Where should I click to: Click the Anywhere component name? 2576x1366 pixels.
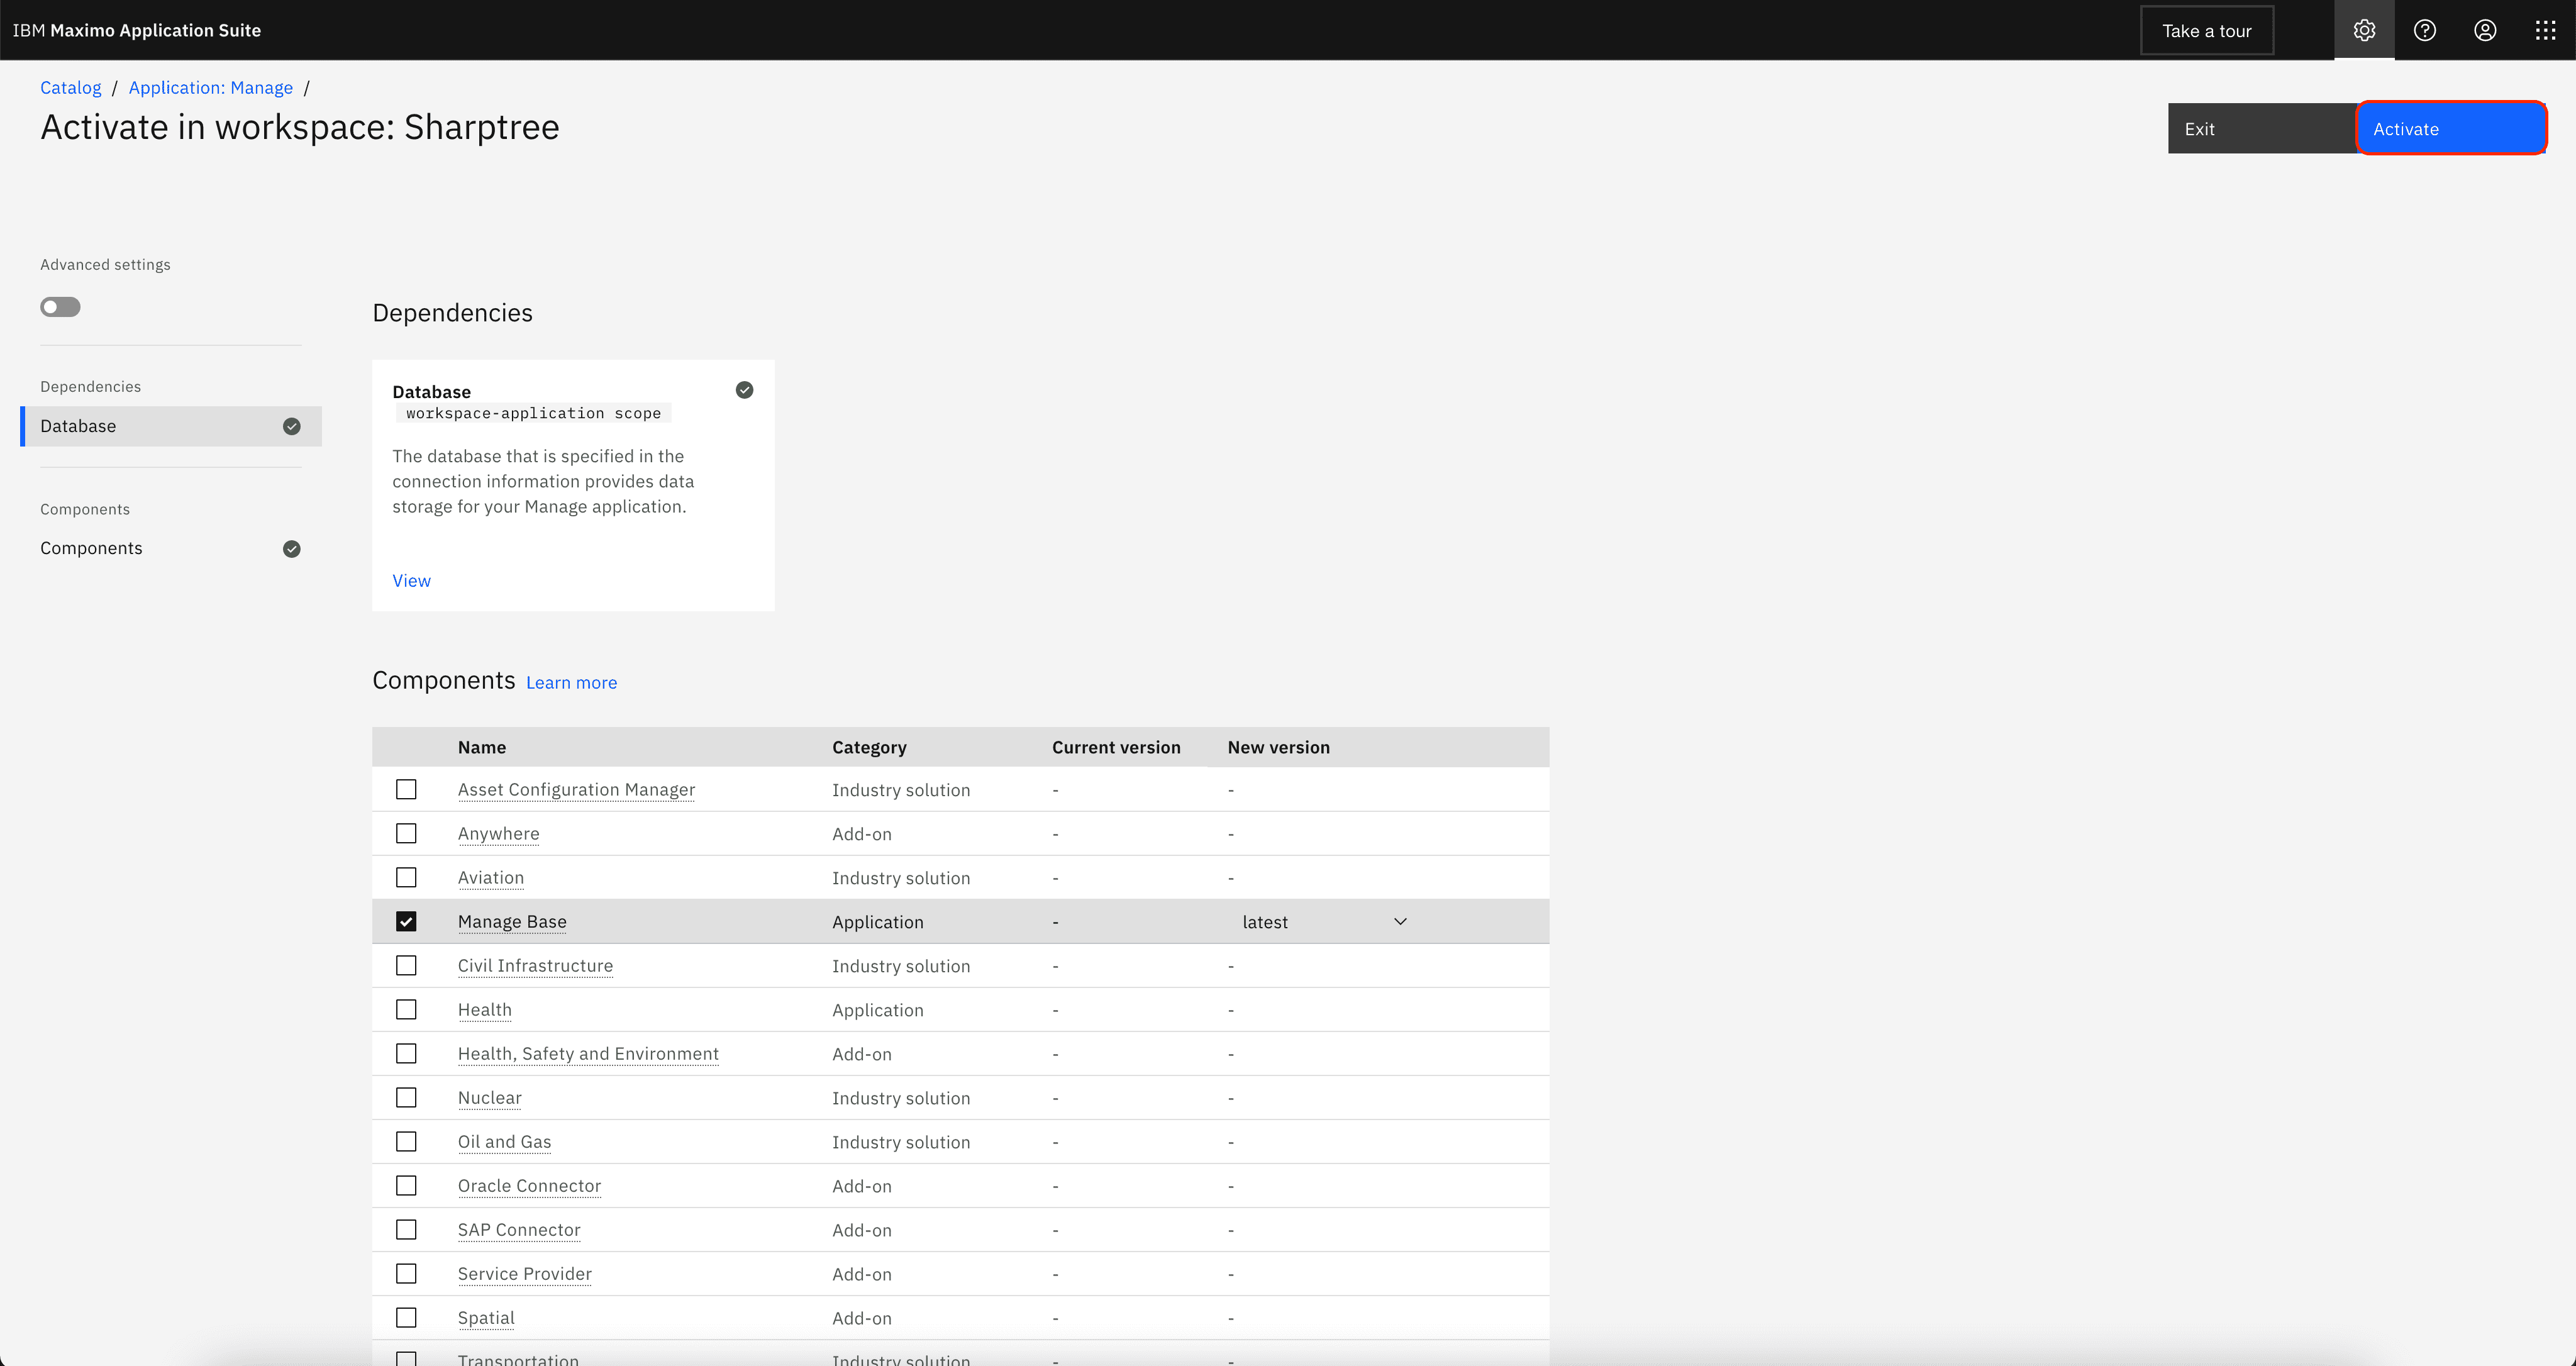coord(498,834)
